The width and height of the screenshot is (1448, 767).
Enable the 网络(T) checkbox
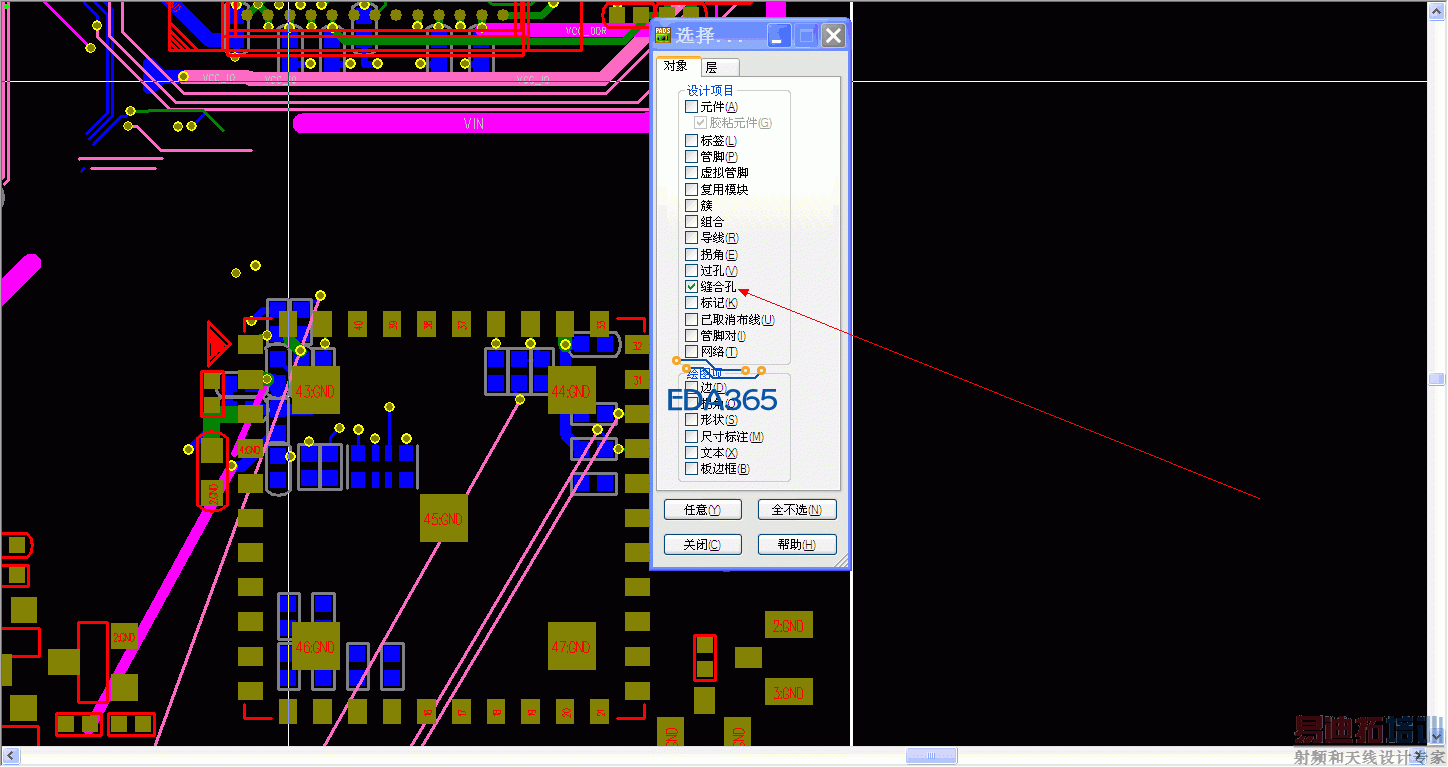692,352
